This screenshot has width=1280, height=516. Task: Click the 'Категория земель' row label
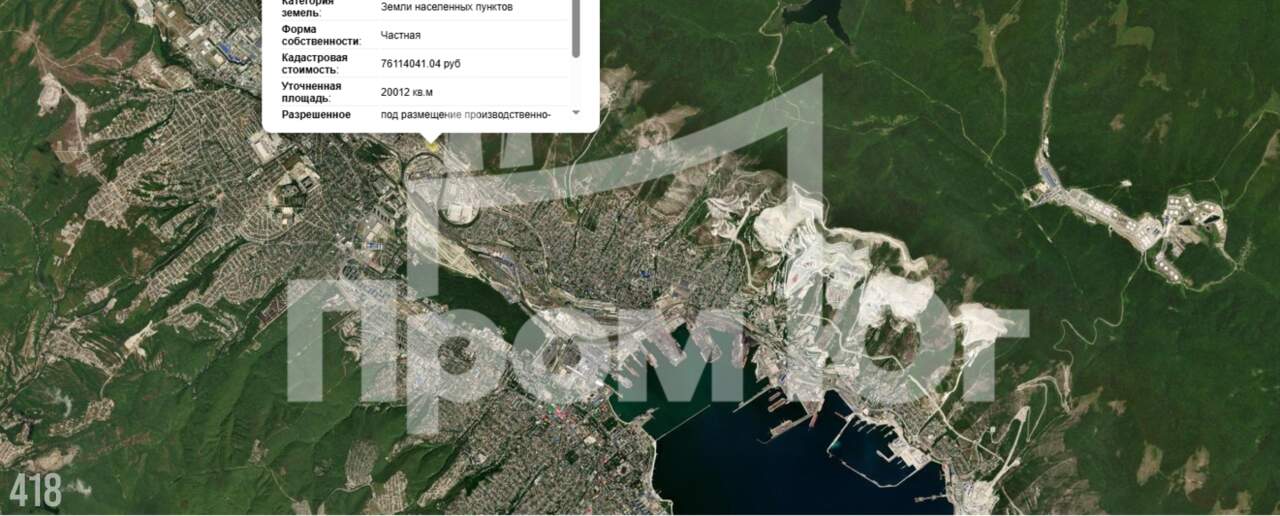click(308, 7)
